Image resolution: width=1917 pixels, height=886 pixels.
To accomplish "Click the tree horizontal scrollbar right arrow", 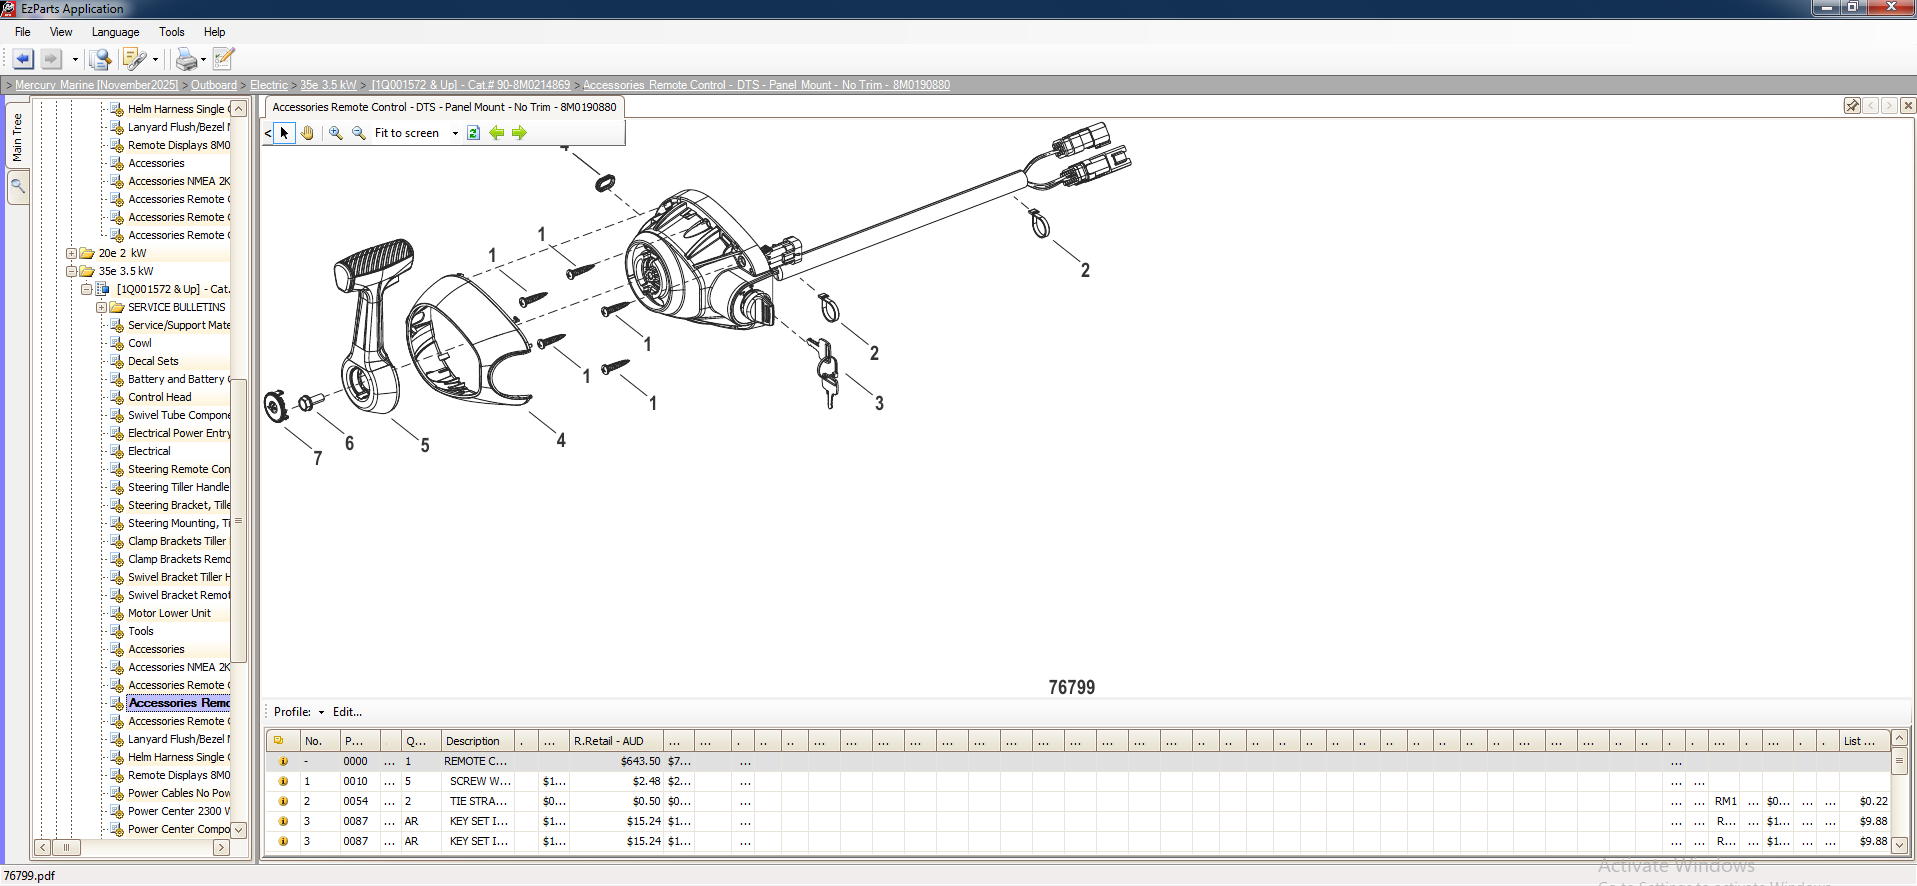I will coord(221,847).
